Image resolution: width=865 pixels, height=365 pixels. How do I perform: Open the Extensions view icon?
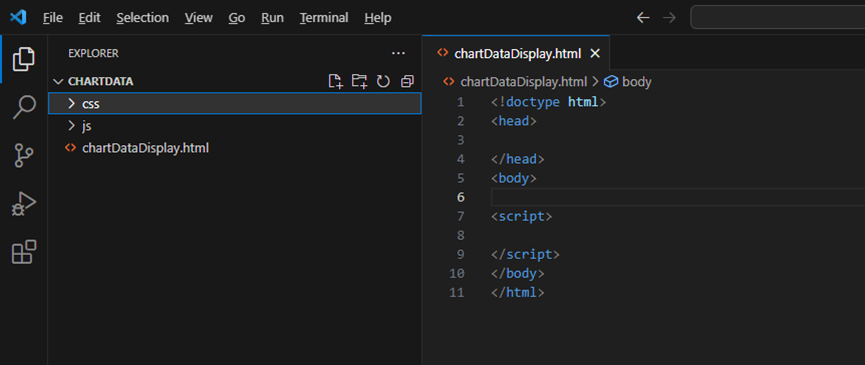coord(23,252)
